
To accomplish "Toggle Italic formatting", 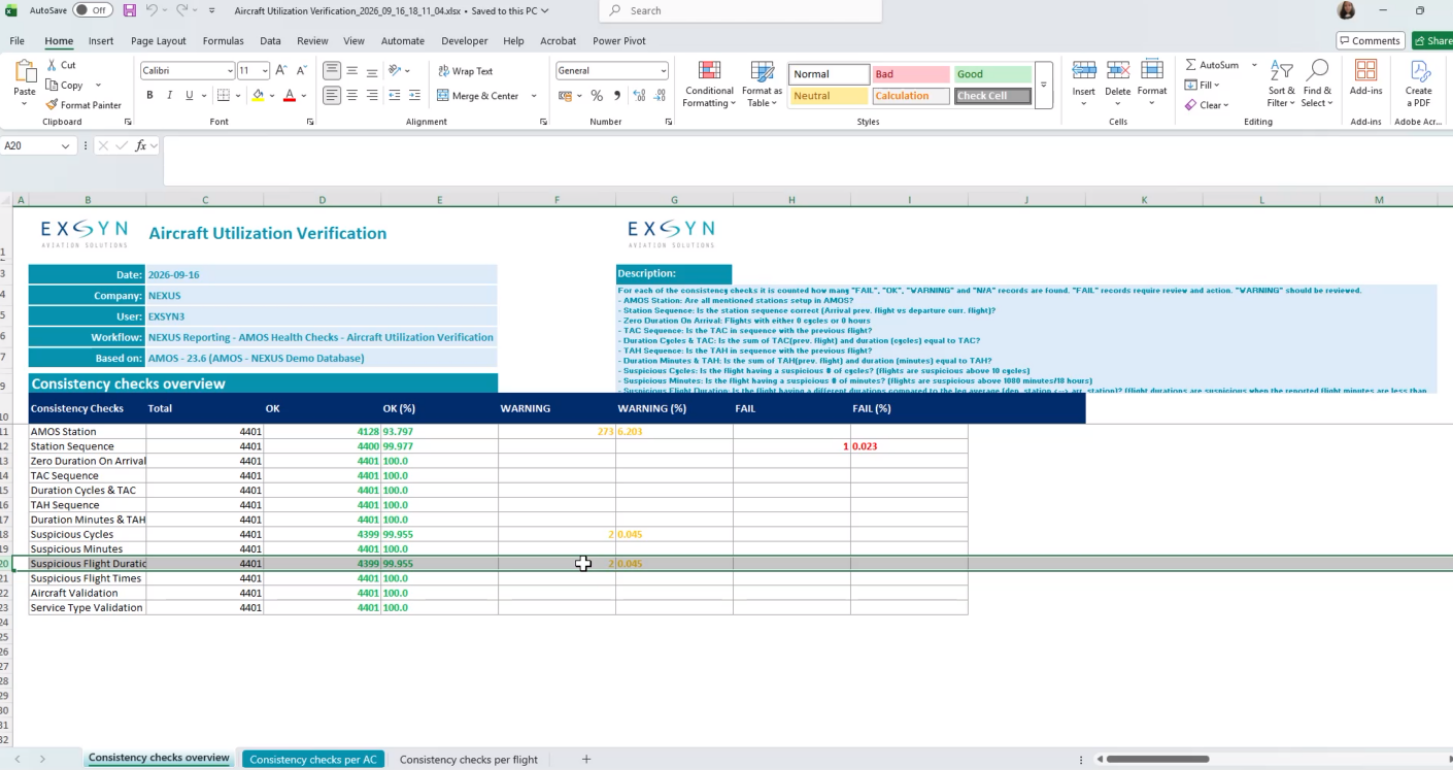I will (x=169, y=96).
